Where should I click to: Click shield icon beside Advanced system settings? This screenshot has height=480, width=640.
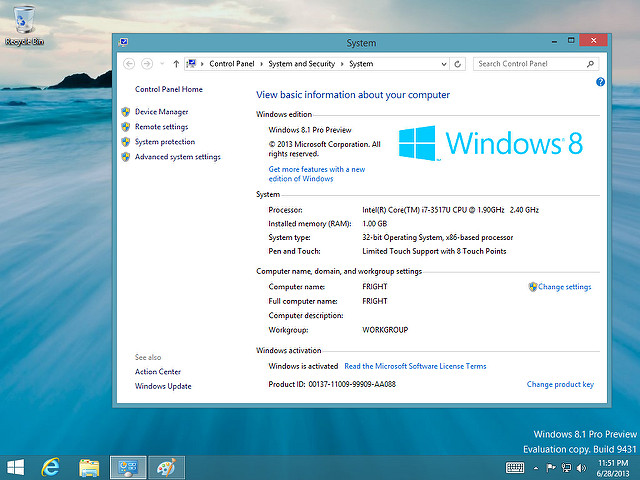pyautogui.click(x=126, y=157)
